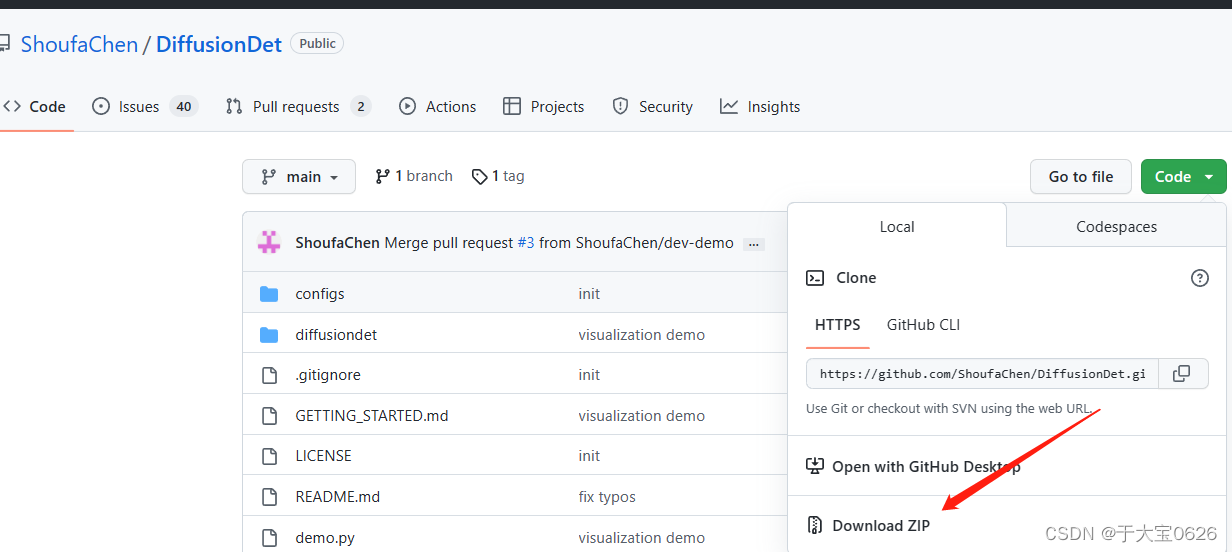Click the HTTPS clone URL field
Viewport: 1232px width, 552px height.
[x=982, y=374]
